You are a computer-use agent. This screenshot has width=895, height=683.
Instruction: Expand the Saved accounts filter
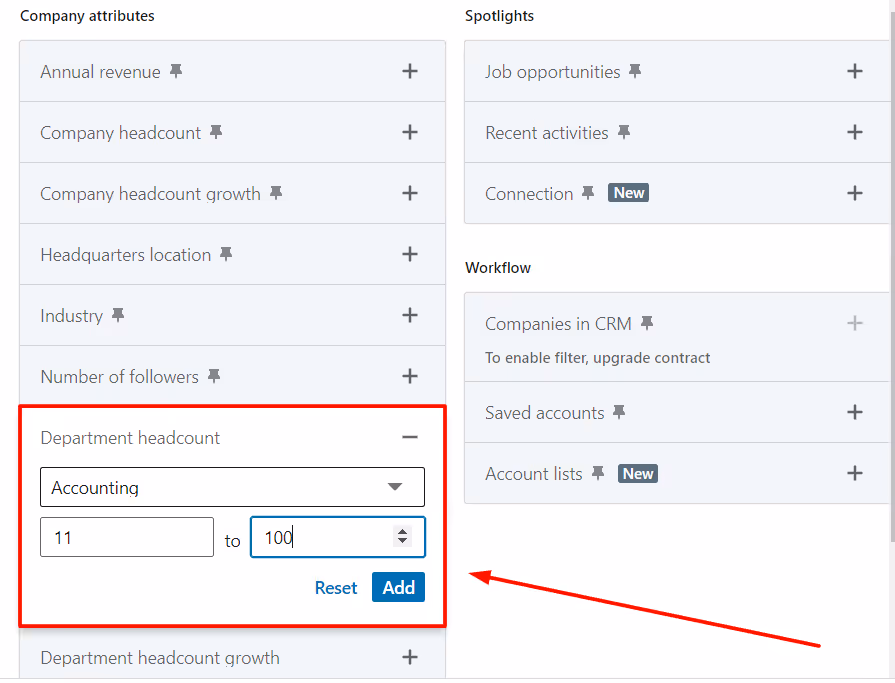click(855, 412)
